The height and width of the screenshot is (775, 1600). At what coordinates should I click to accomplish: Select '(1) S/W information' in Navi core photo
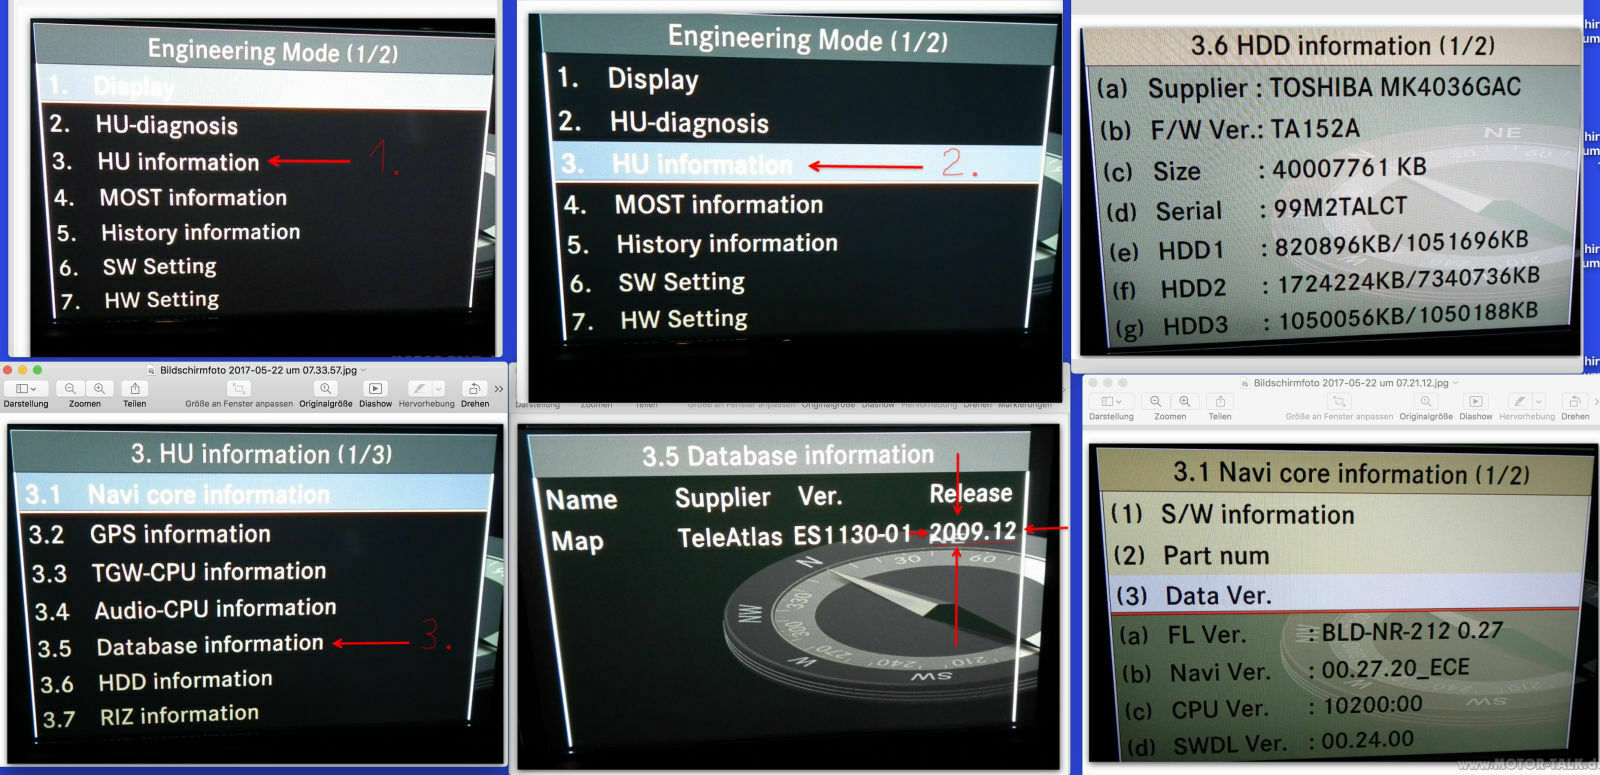[x=1232, y=515]
